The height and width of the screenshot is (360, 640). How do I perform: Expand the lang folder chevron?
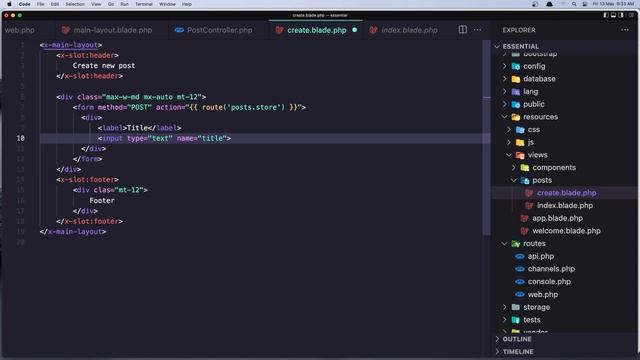point(504,91)
